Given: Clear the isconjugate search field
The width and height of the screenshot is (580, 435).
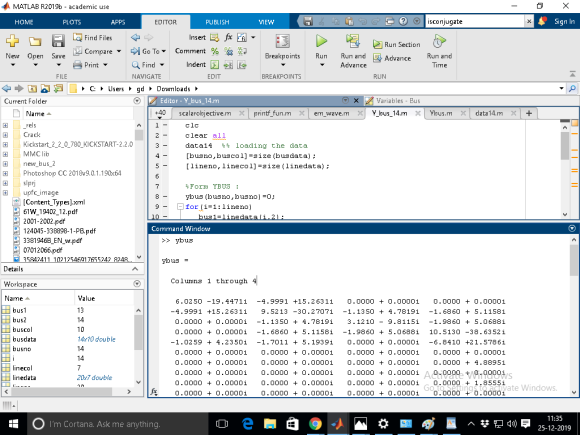Looking at the screenshot, I should coord(529,22).
